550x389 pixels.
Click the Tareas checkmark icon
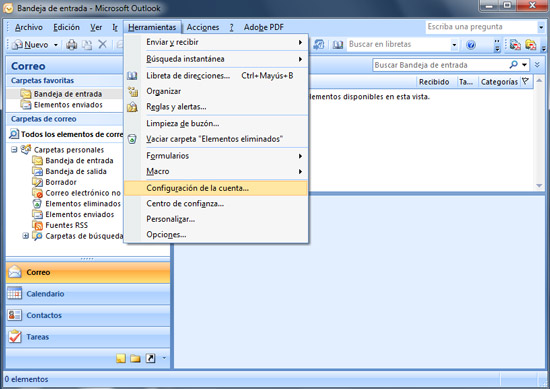pyautogui.click(x=15, y=336)
